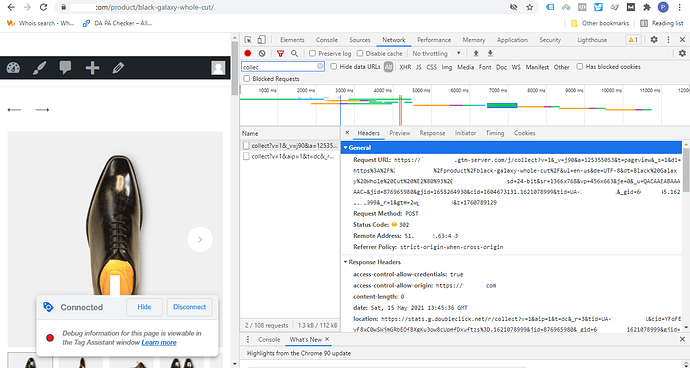Open the WordPress user avatar
The height and width of the screenshot is (368, 690).
(x=218, y=68)
